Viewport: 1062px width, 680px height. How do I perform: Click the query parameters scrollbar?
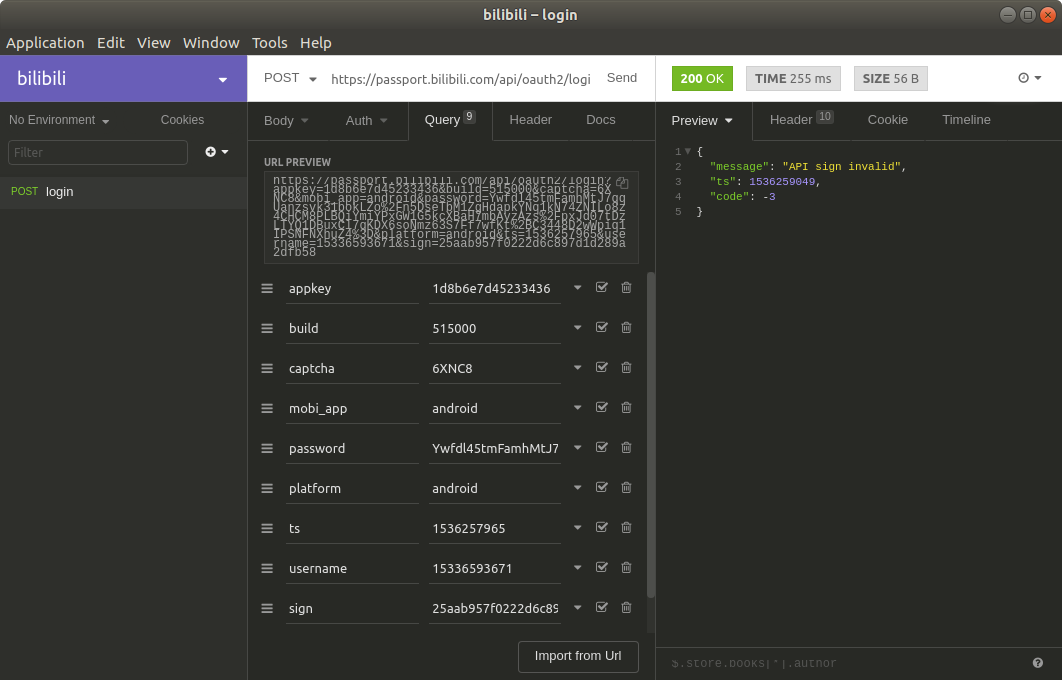pos(651,435)
